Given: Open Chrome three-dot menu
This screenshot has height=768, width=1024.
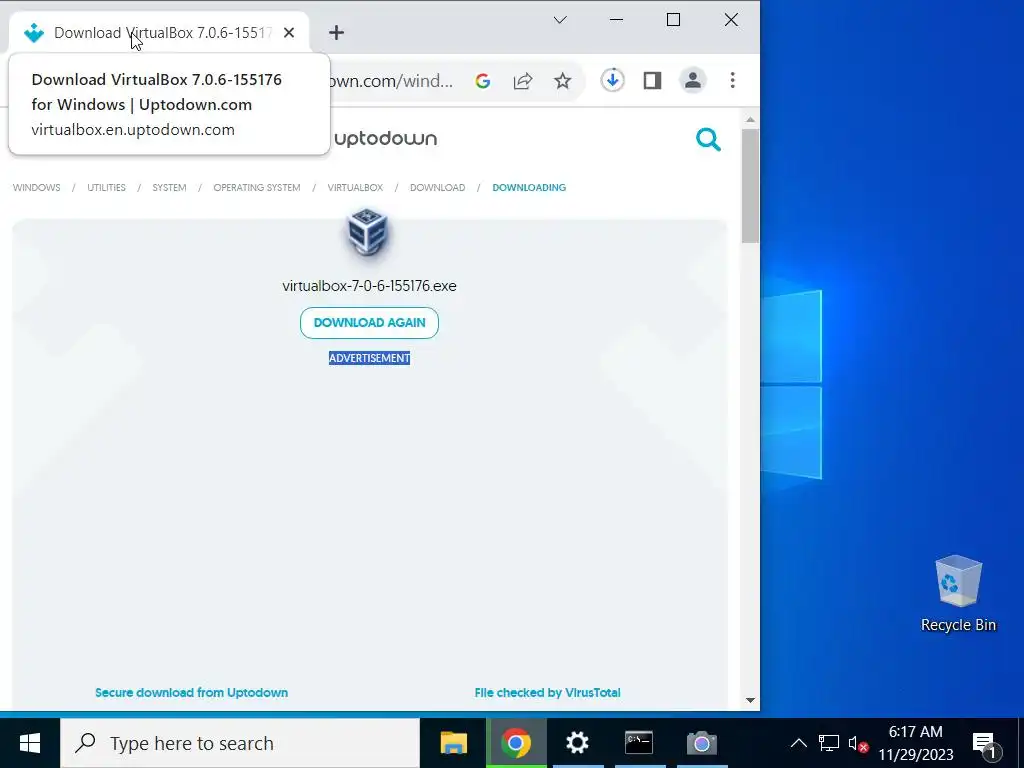Looking at the screenshot, I should (x=733, y=80).
